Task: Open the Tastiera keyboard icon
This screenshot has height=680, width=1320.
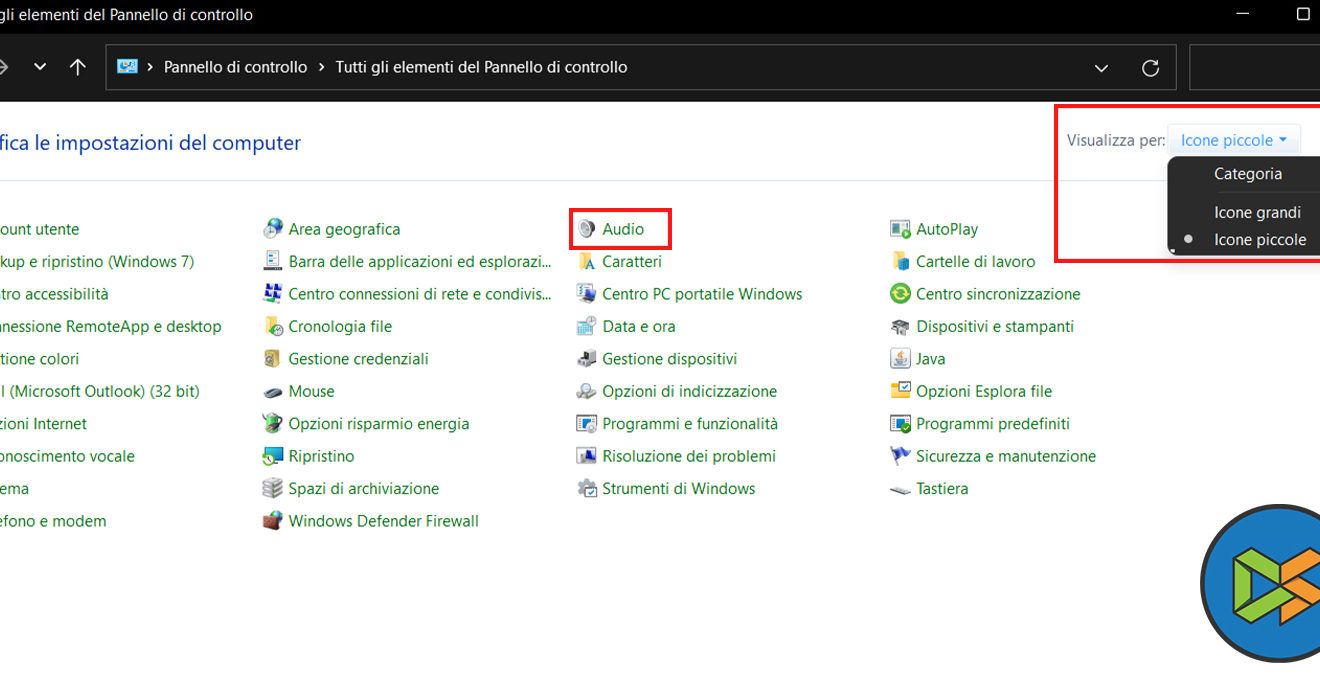Action: (900, 489)
